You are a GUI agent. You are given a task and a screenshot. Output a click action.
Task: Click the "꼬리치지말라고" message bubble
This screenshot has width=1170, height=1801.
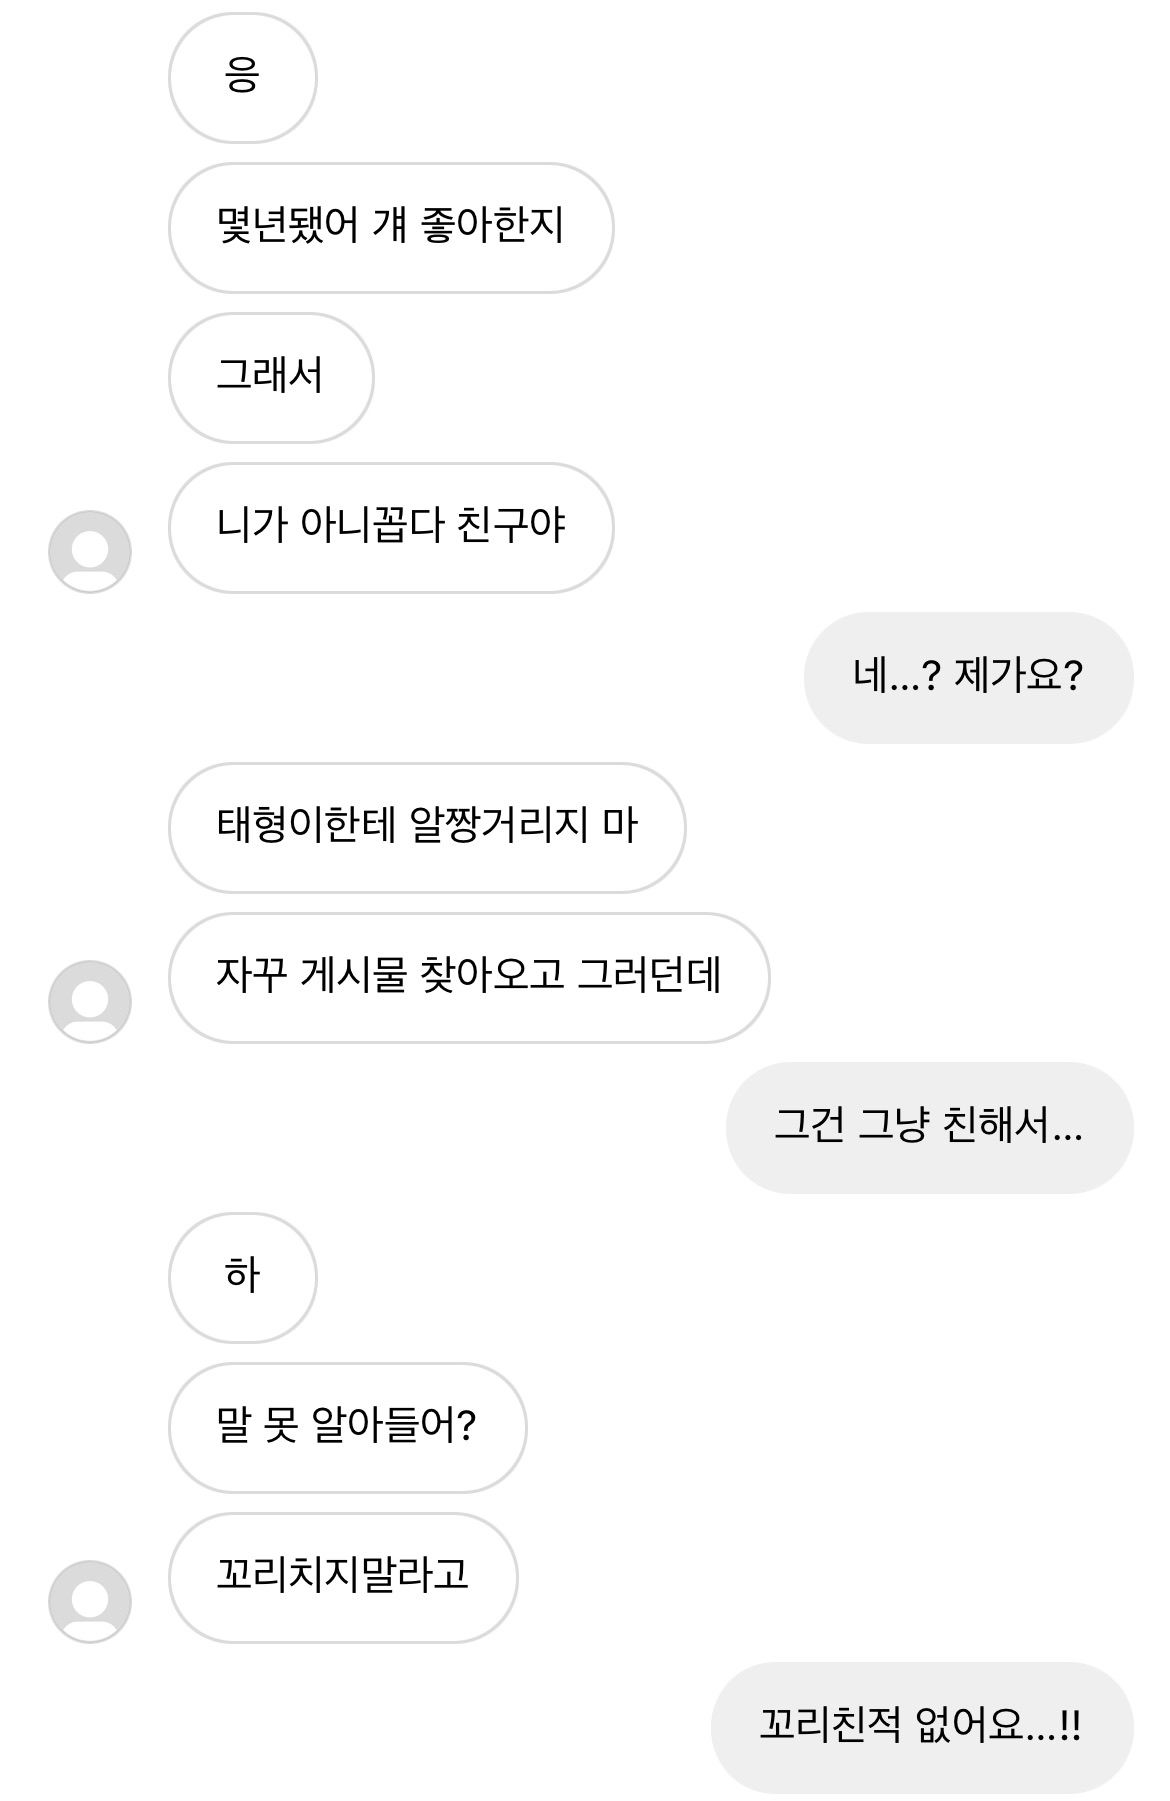click(343, 1578)
